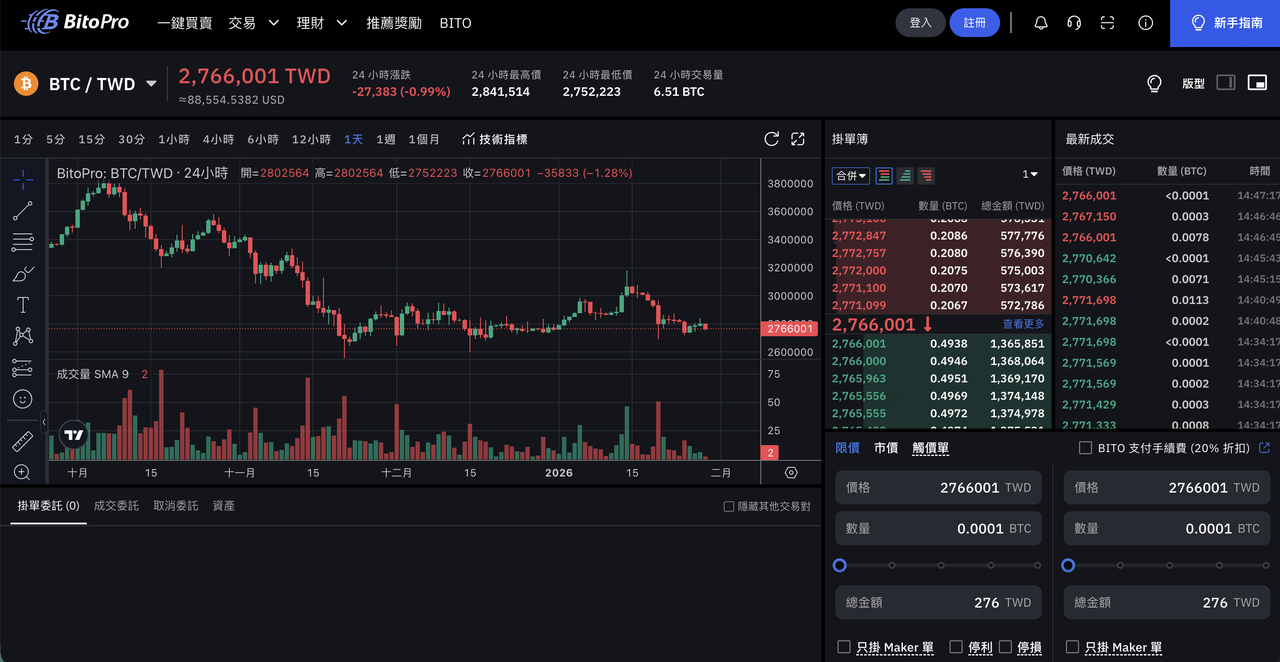The height and width of the screenshot is (662, 1280).
Task: Enable BITO fee payment checkbox
Action: 1085,448
